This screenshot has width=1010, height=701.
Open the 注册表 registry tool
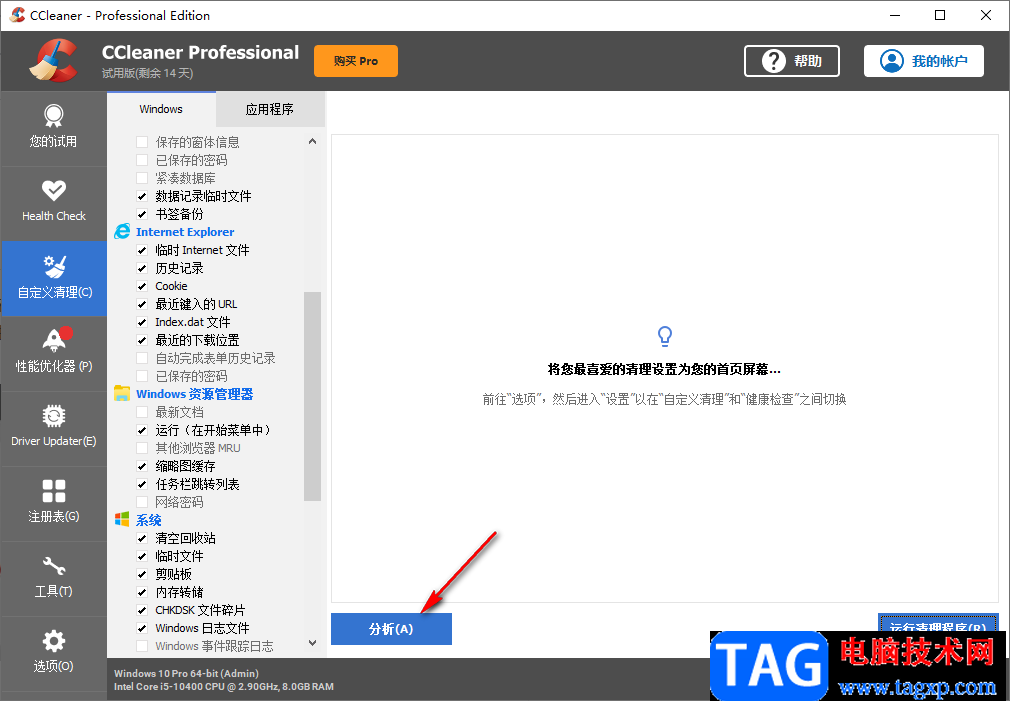click(x=53, y=503)
